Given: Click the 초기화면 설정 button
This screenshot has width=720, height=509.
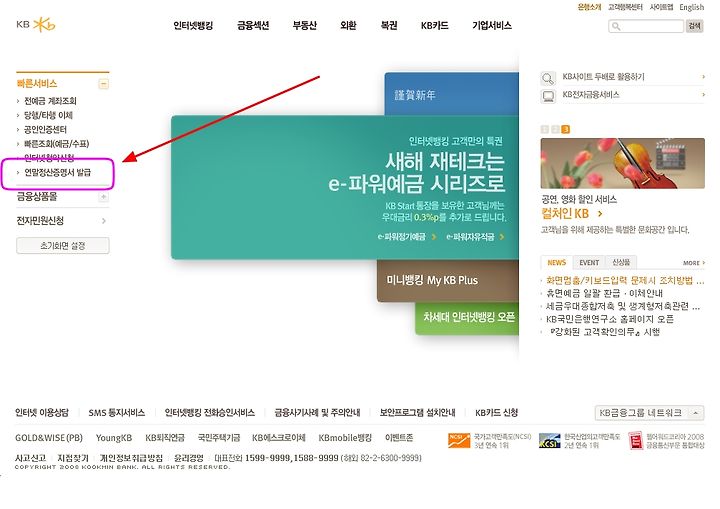Looking at the screenshot, I should 63,245.
